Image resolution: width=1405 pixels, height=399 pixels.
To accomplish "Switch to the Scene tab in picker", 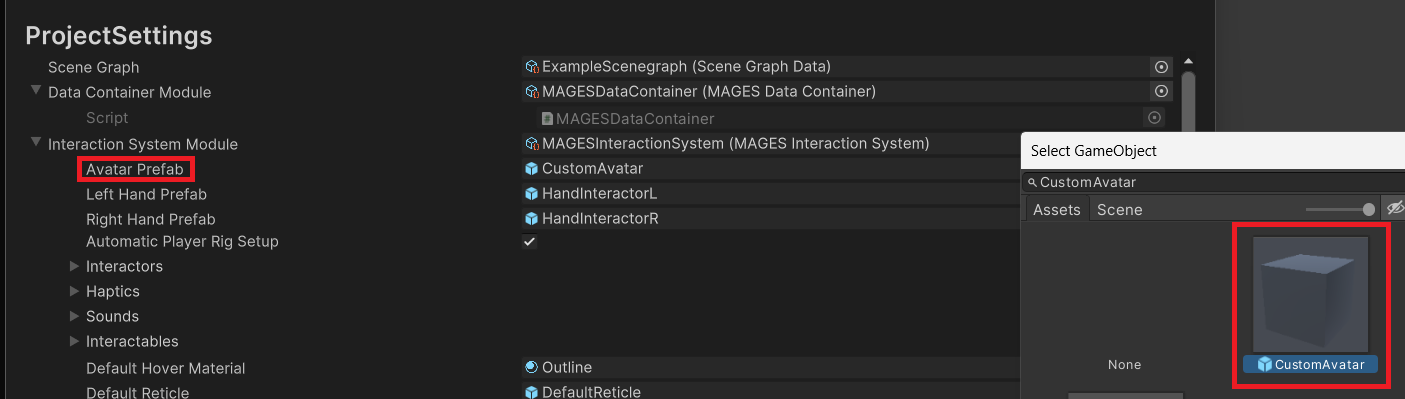I will click(x=1119, y=210).
